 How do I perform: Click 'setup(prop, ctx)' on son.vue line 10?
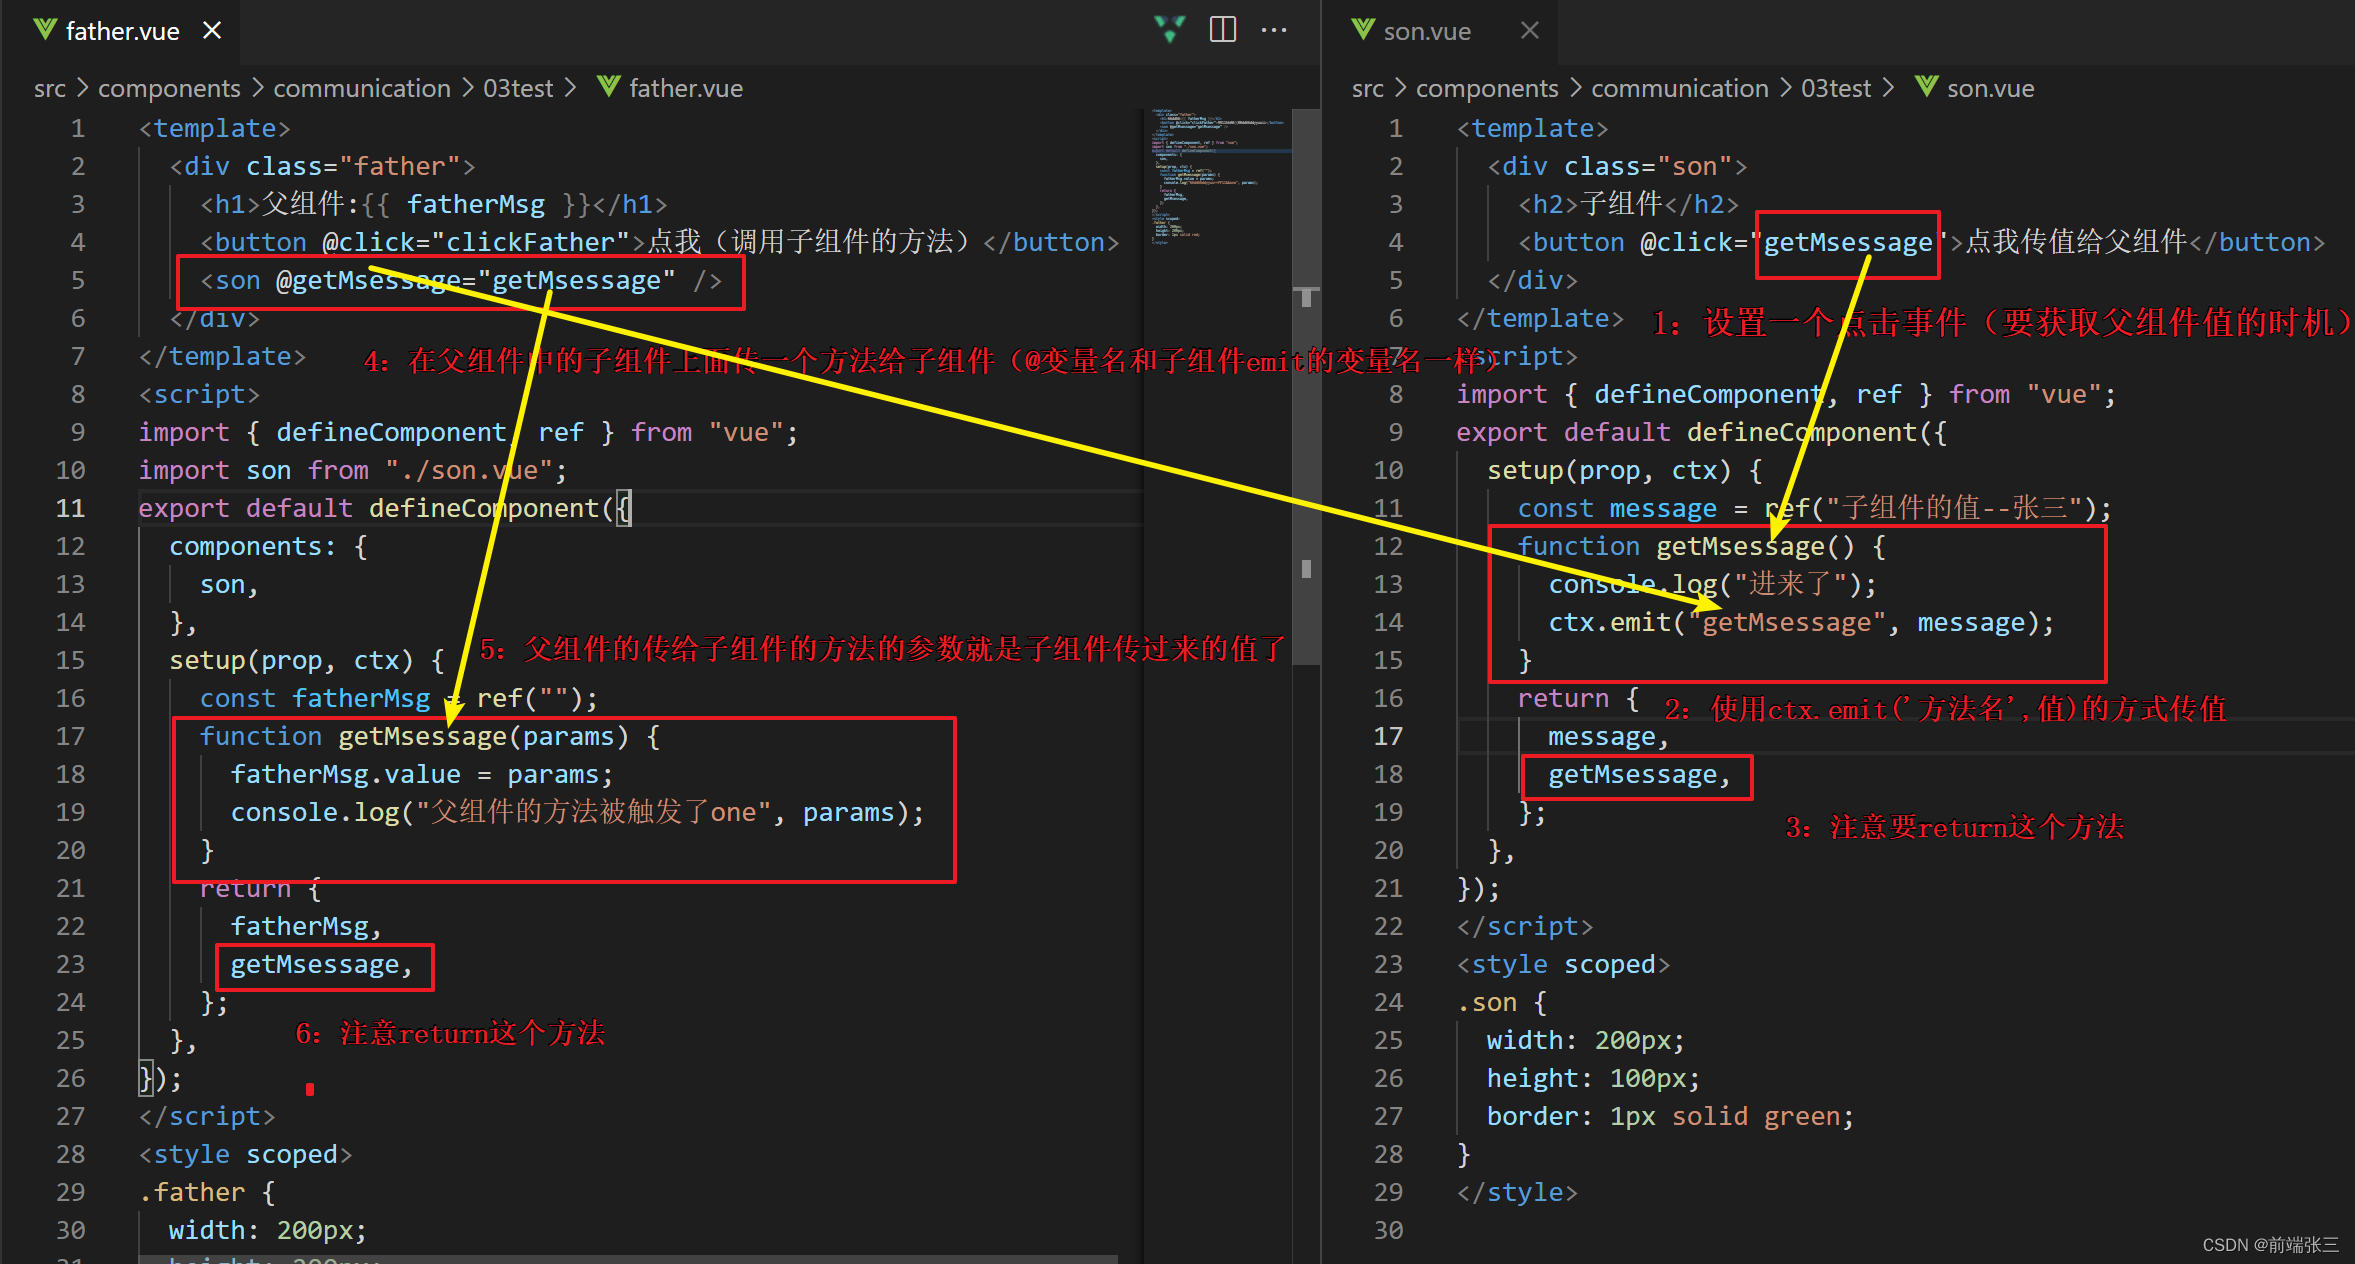point(1609,470)
